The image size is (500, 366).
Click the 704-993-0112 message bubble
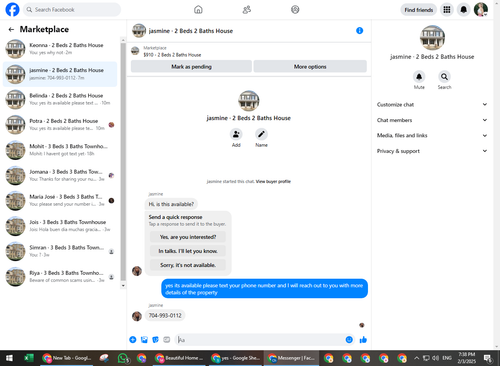coord(165,315)
